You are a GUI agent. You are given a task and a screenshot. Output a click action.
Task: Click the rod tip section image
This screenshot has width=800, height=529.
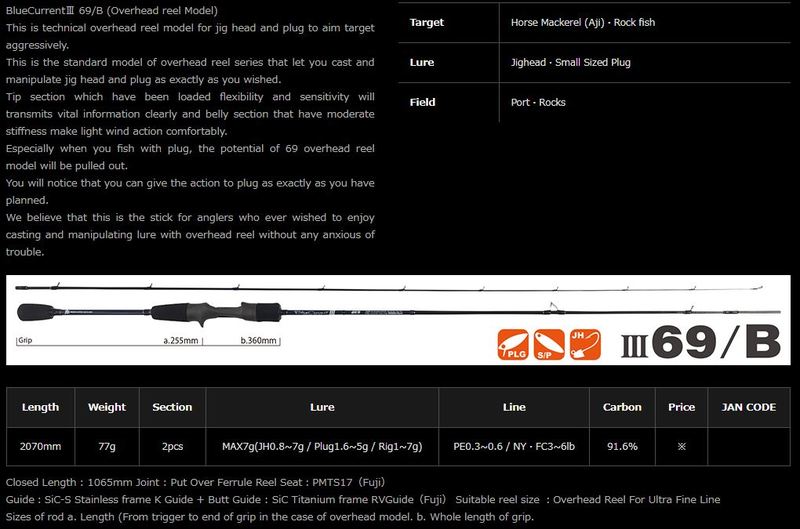tap(389, 288)
